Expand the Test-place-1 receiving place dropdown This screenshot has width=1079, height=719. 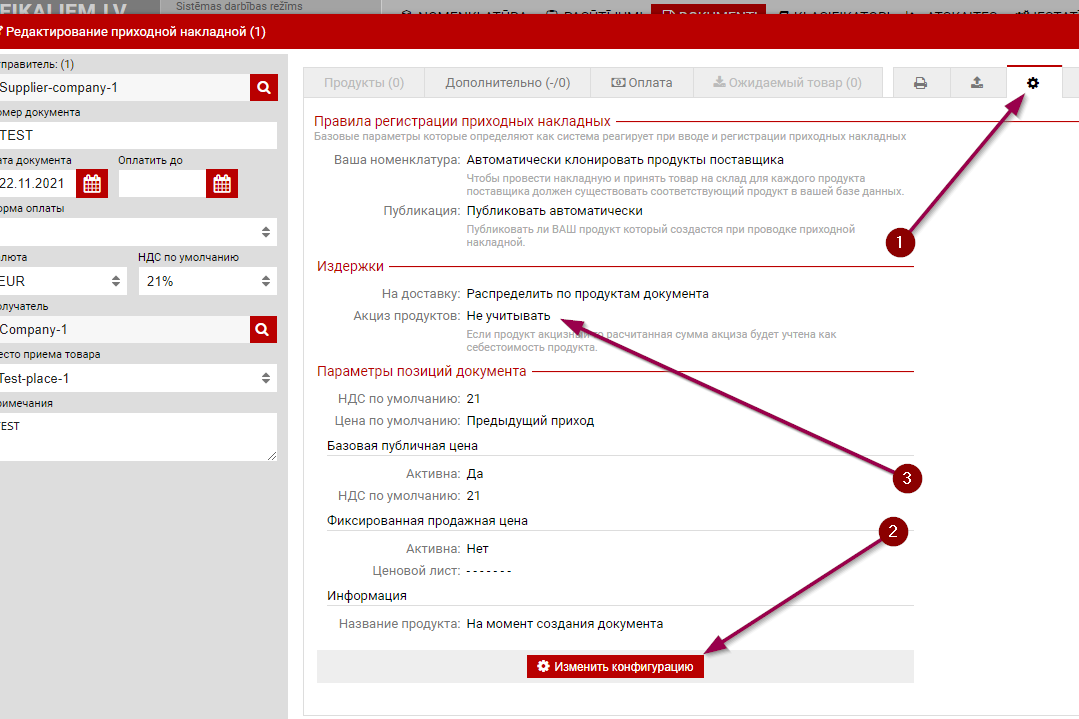point(138,378)
